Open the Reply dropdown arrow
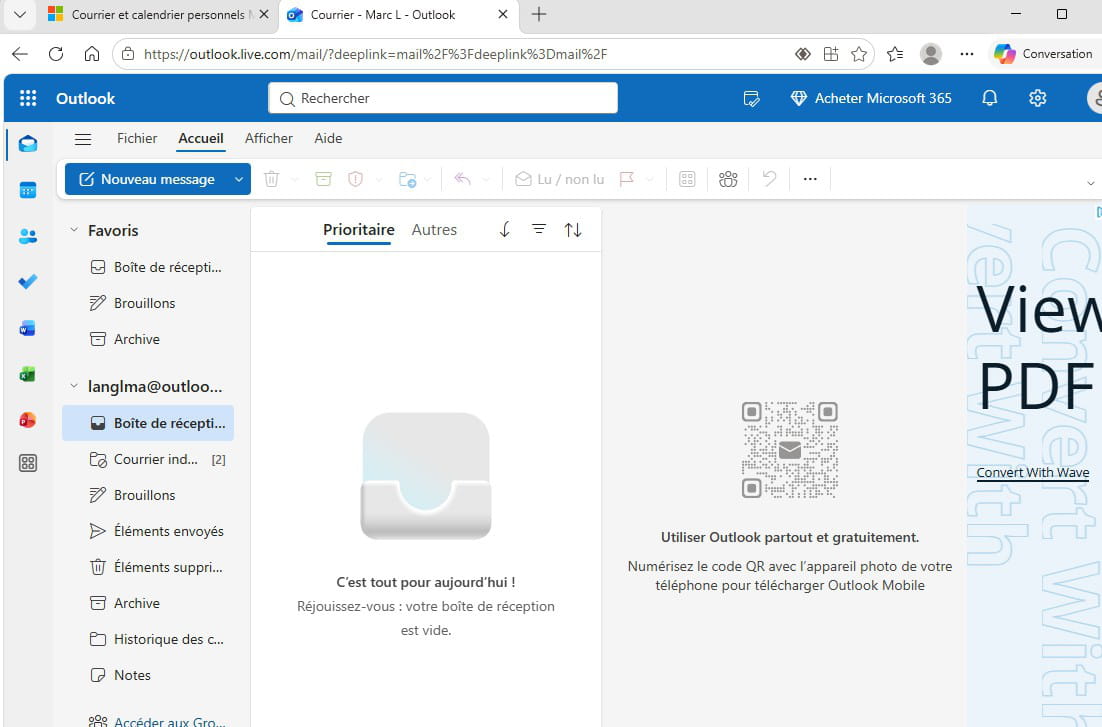Screen dimensions: 1102x727 click(486, 180)
